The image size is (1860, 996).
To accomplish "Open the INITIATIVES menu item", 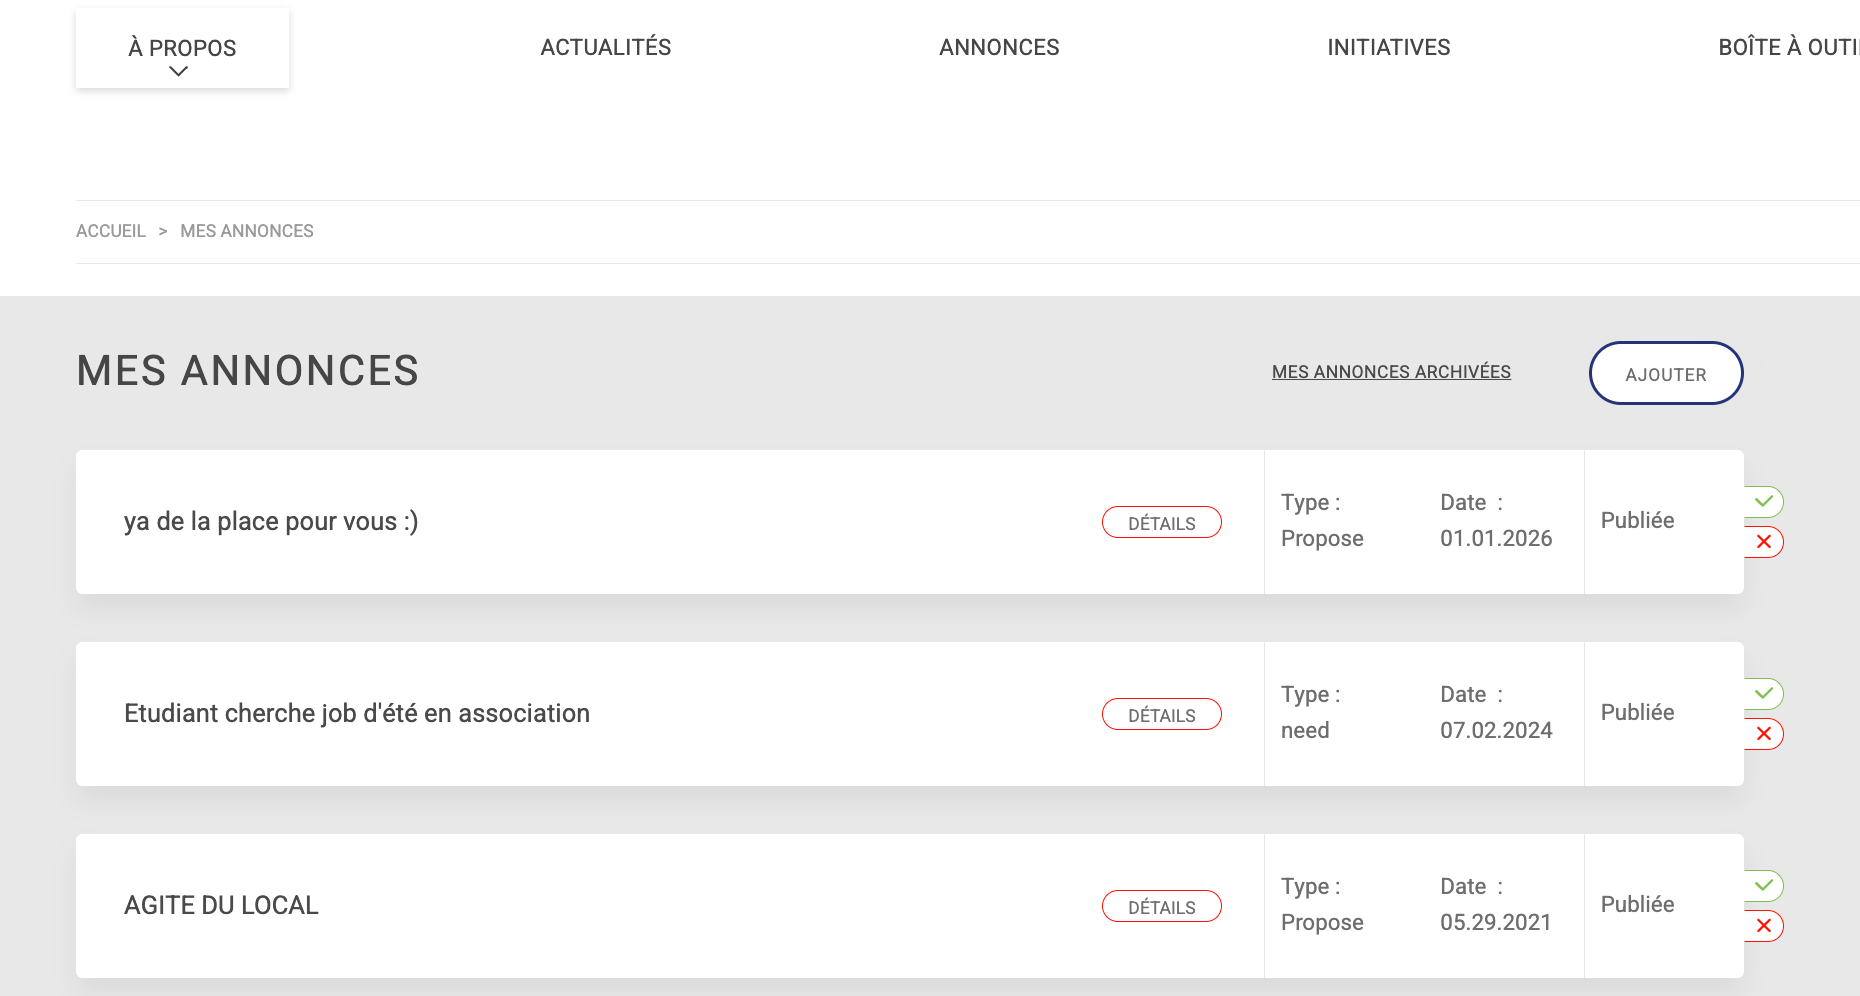I will pyautogui.click(x=1388, y=47).
